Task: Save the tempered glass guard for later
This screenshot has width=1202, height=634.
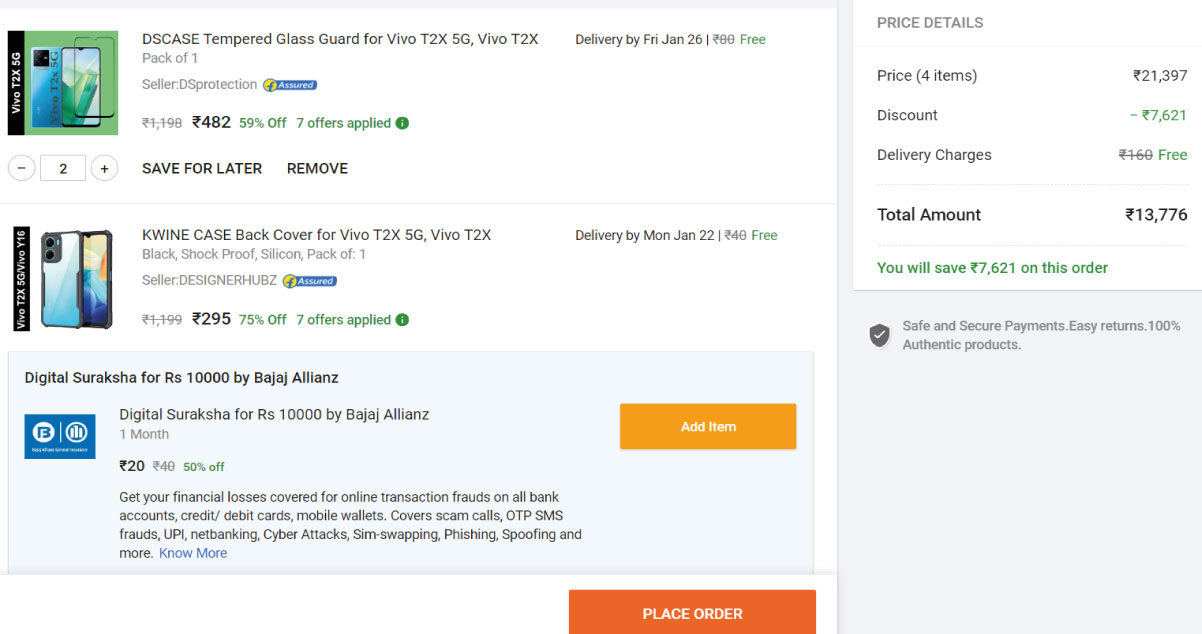Action: 201,168
